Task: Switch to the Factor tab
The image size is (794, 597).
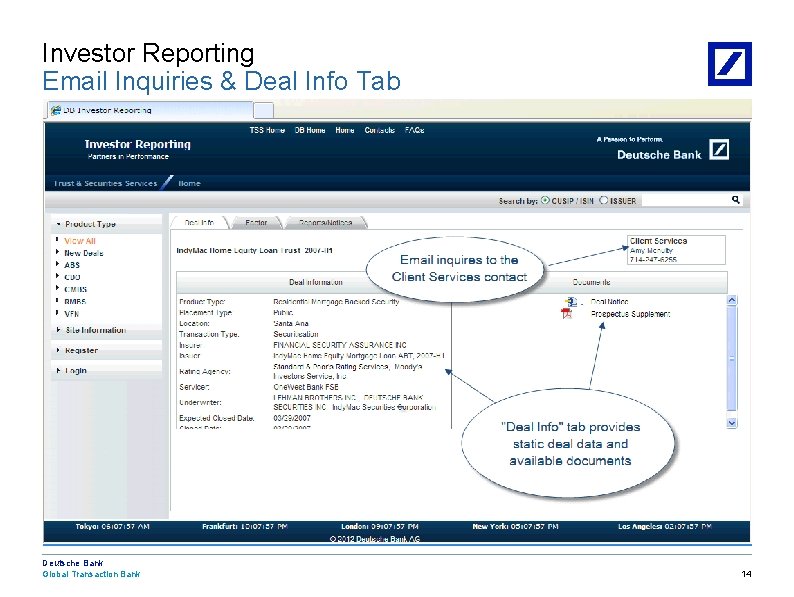Action: (x=256, y=222)
